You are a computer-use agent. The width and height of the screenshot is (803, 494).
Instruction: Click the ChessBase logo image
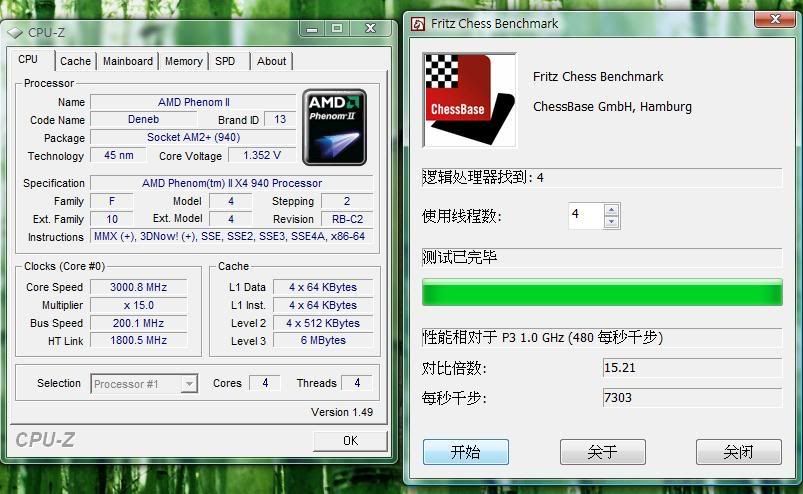(x=469, y=100)
